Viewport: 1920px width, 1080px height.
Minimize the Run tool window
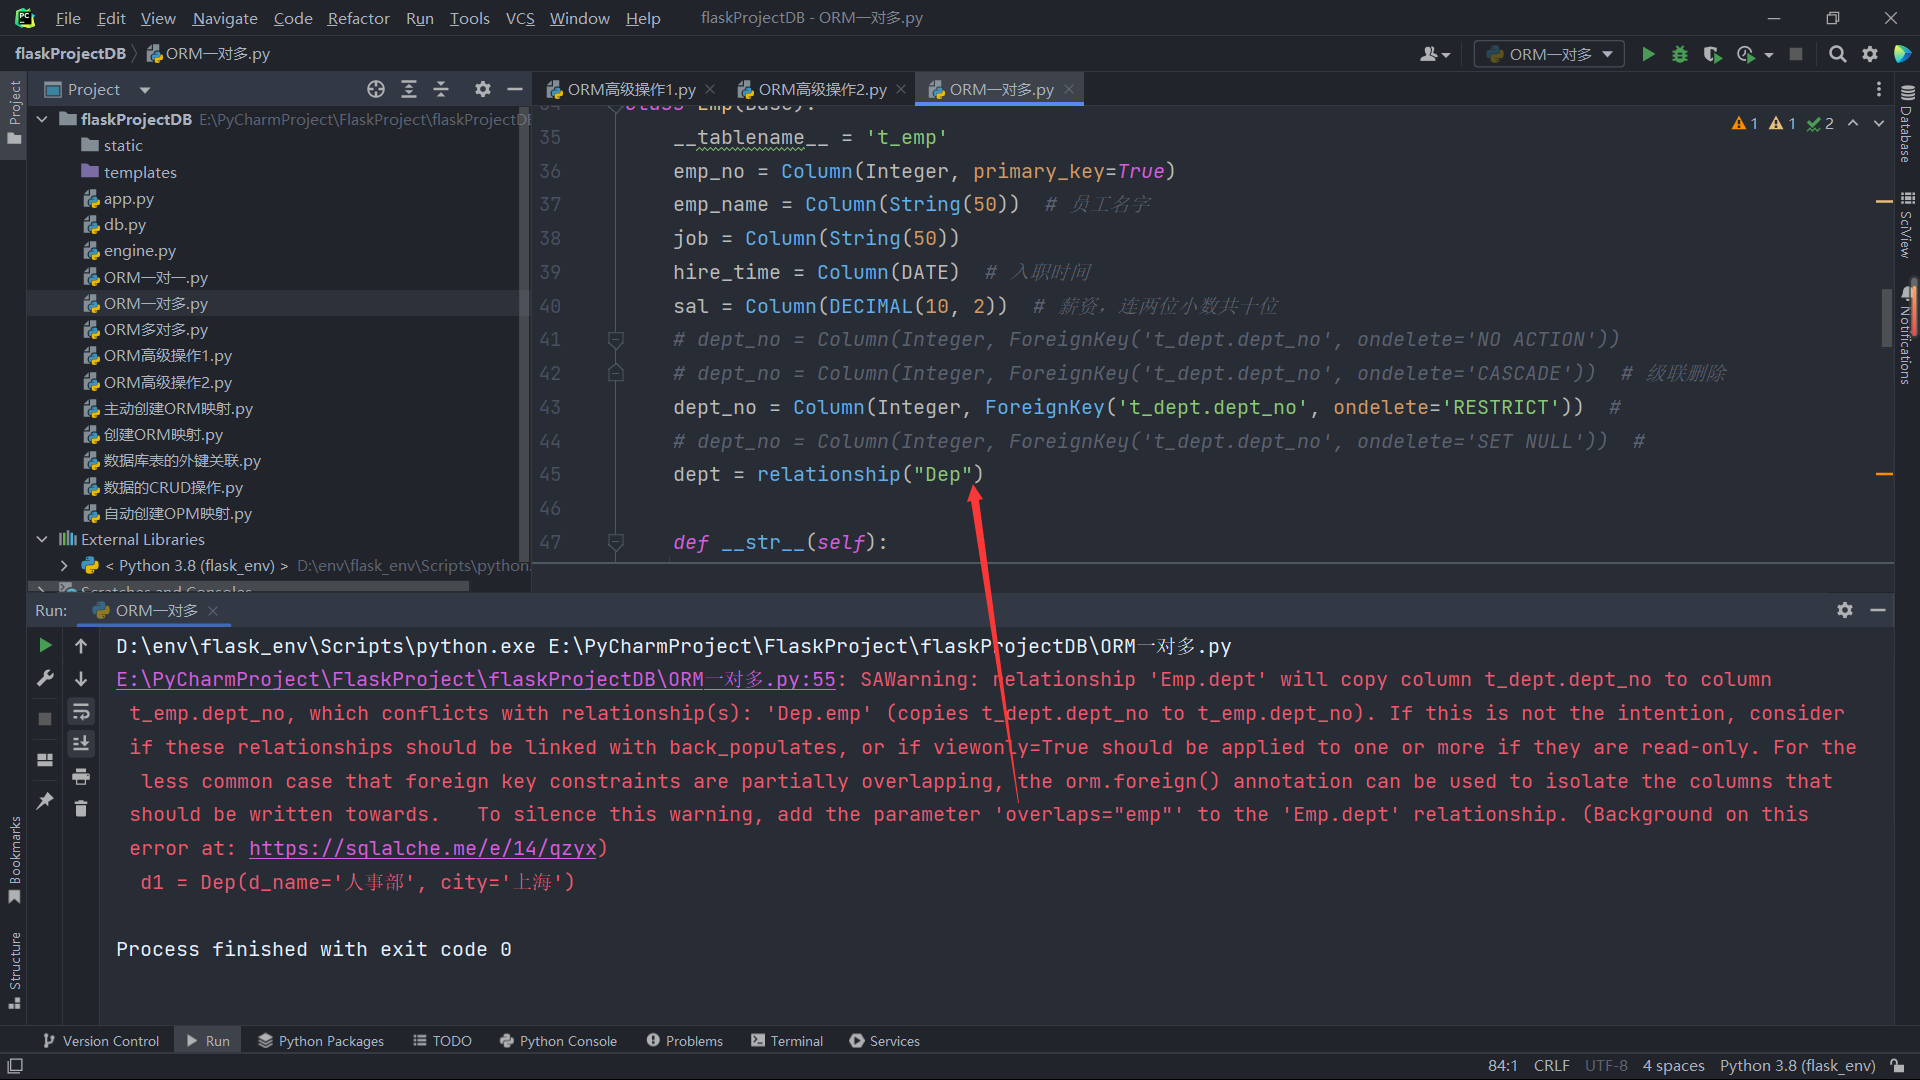1878,610
